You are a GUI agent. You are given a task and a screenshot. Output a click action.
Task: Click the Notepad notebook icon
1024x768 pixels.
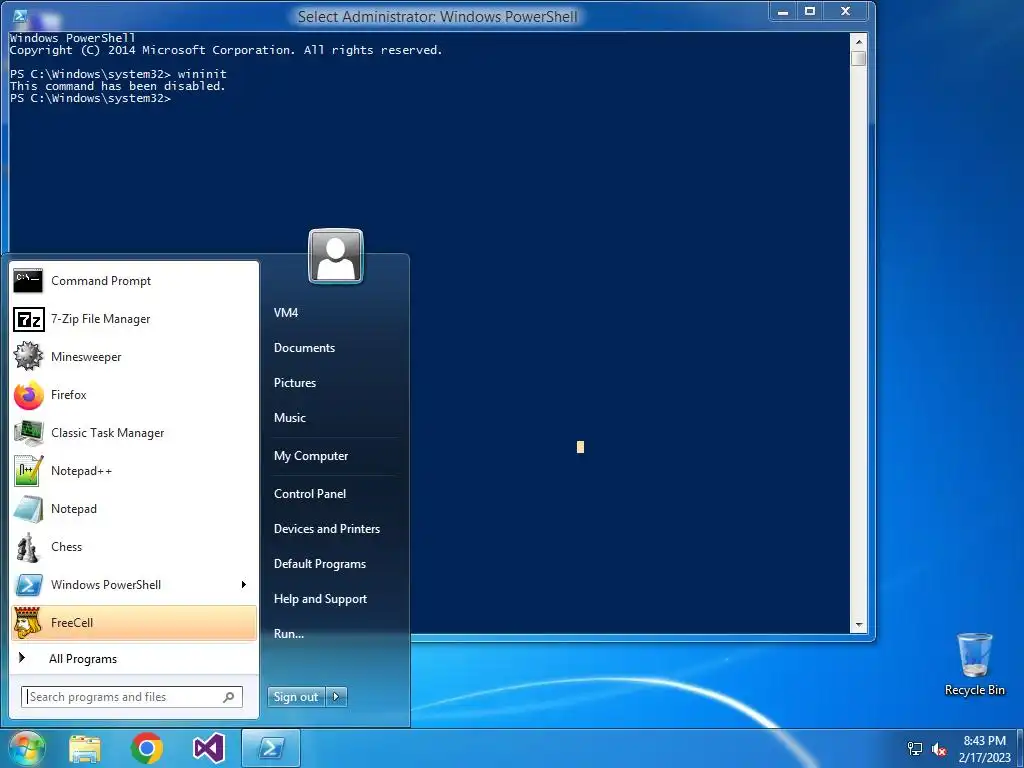[x=28, y=509]
